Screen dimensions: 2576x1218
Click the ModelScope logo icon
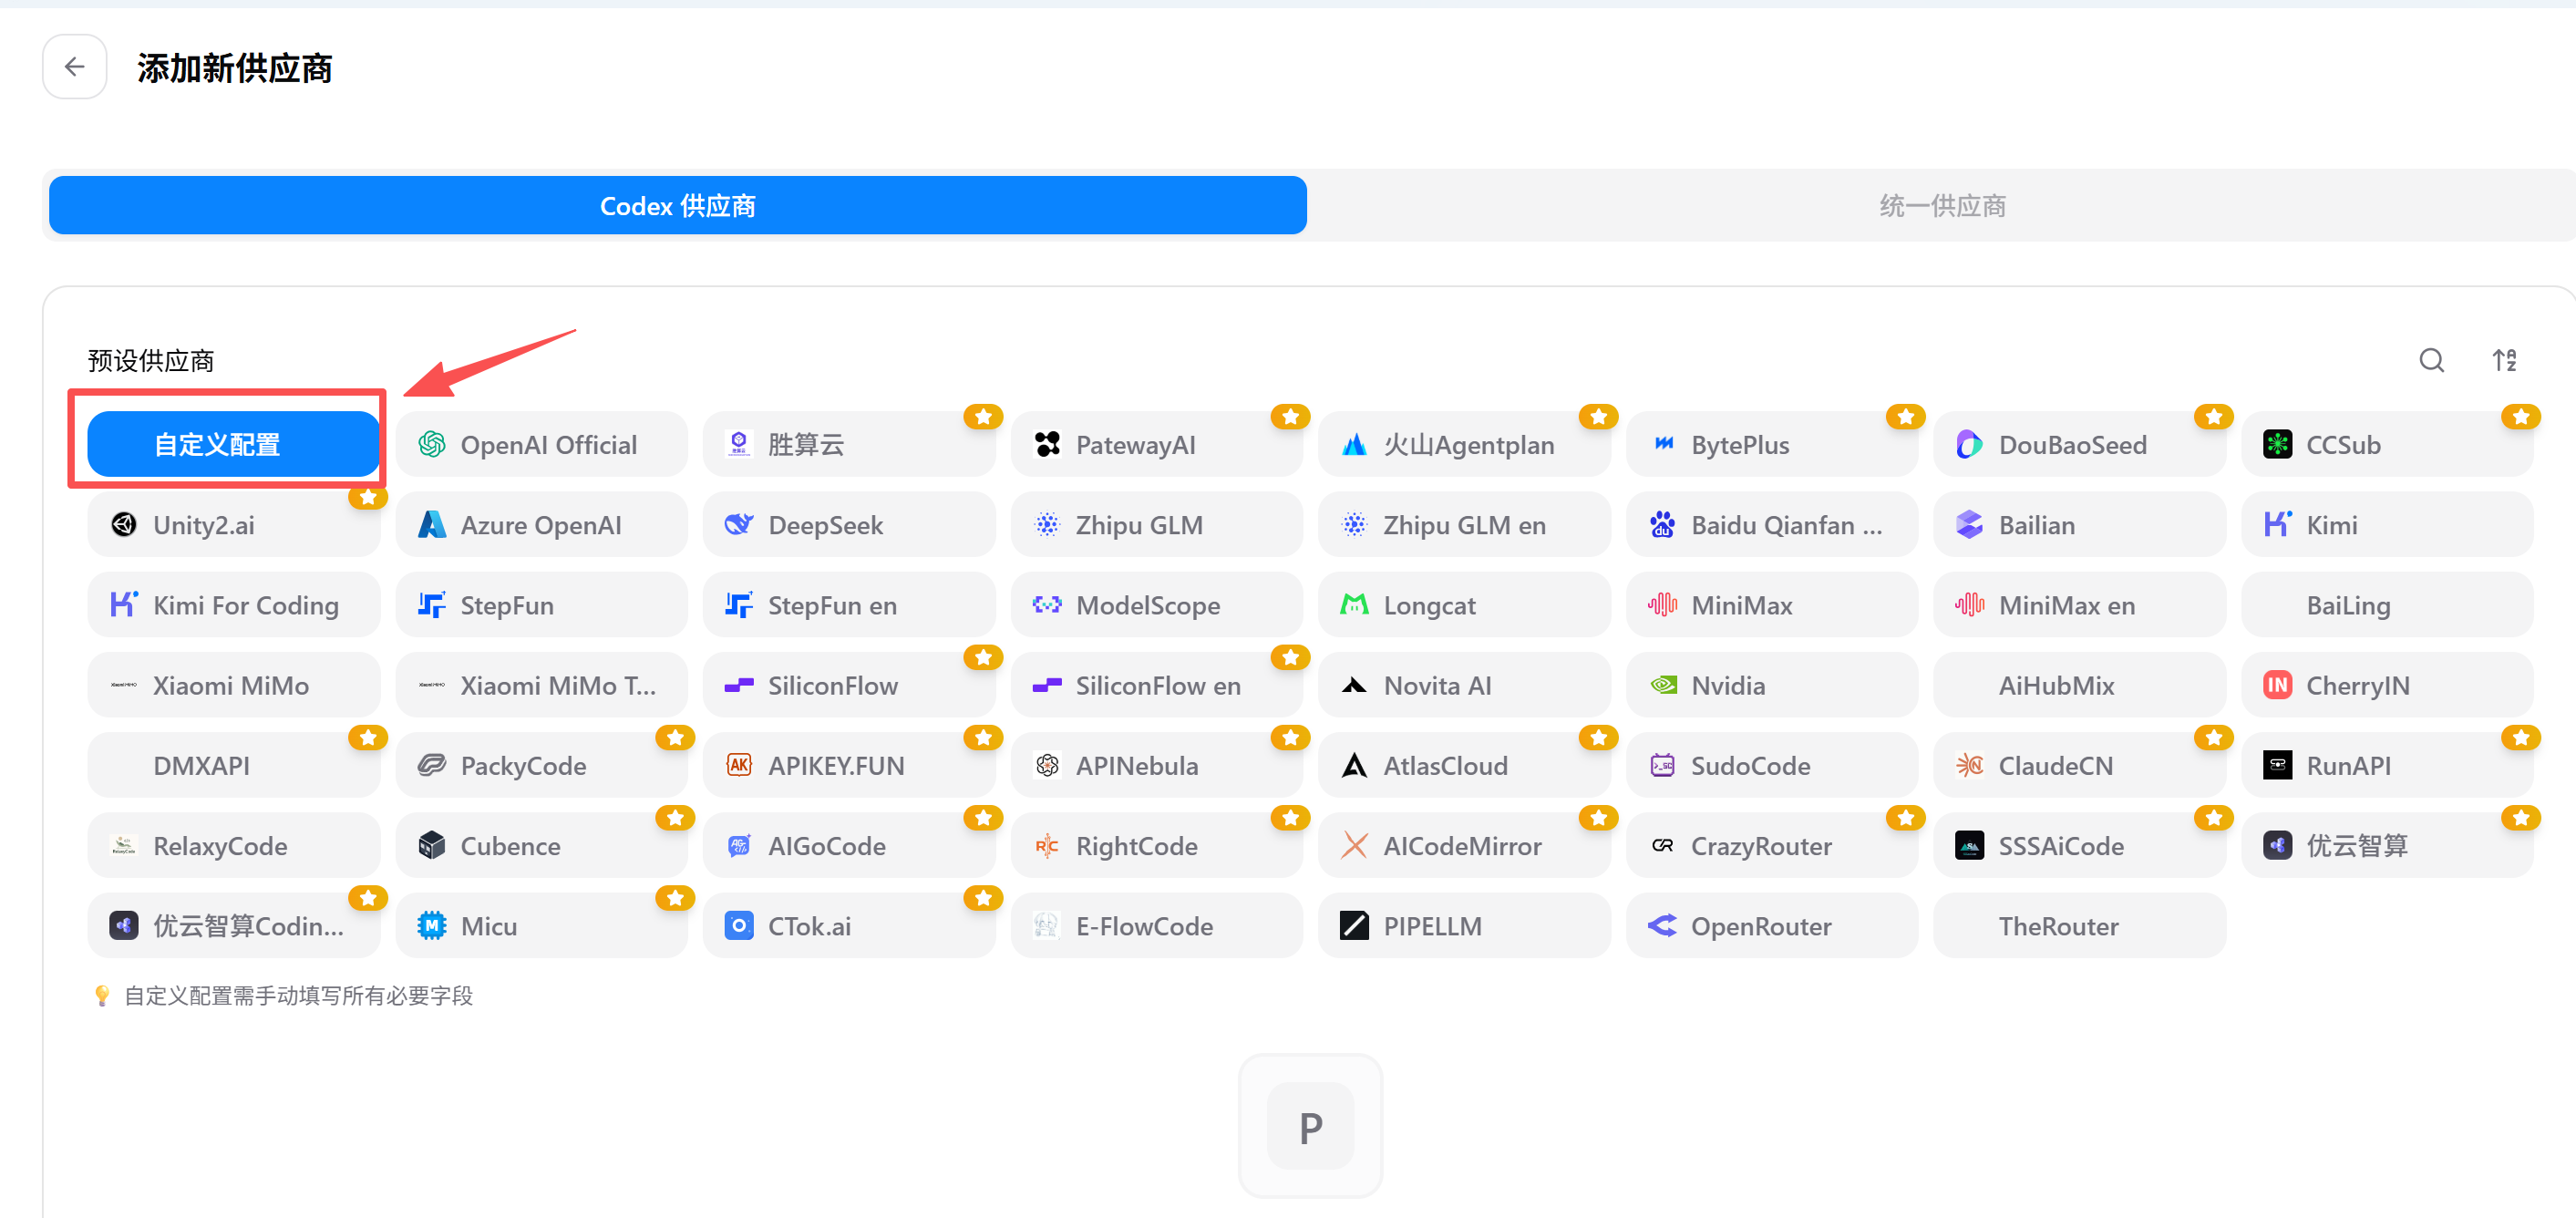tap(1047, 604)
